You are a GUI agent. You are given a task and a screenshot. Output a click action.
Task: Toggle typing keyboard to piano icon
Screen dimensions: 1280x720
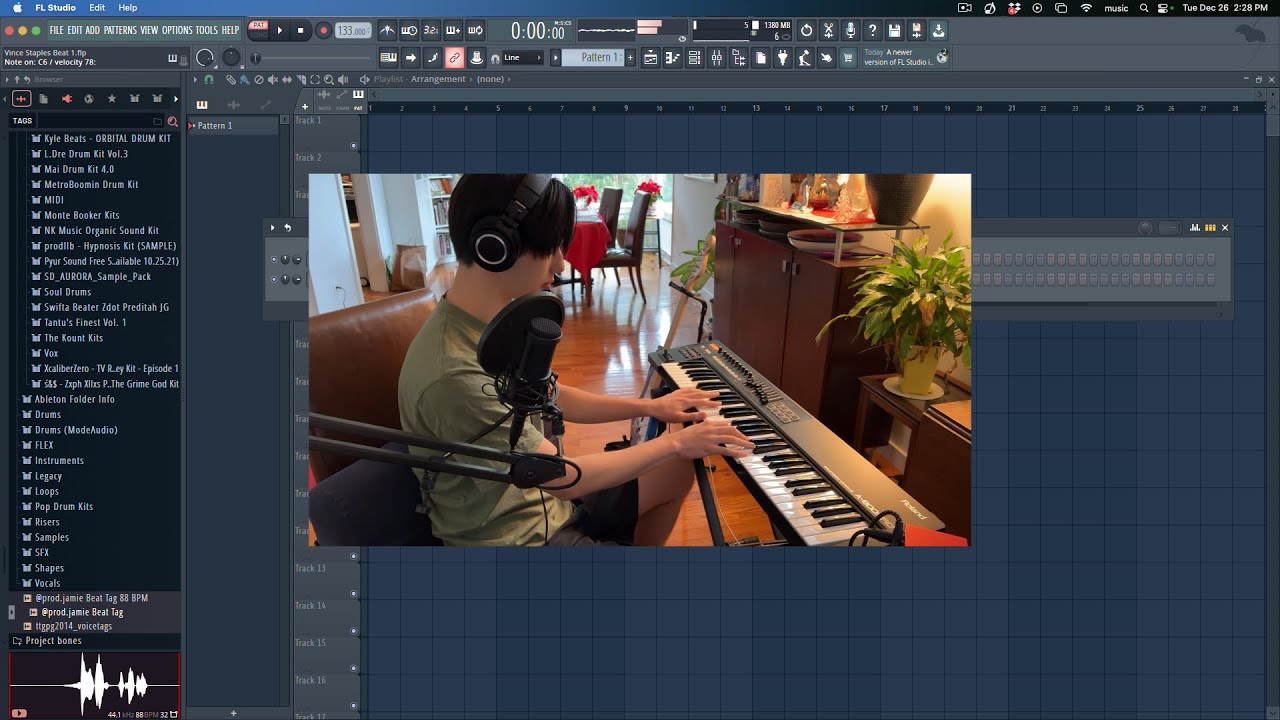pos(389,58)
